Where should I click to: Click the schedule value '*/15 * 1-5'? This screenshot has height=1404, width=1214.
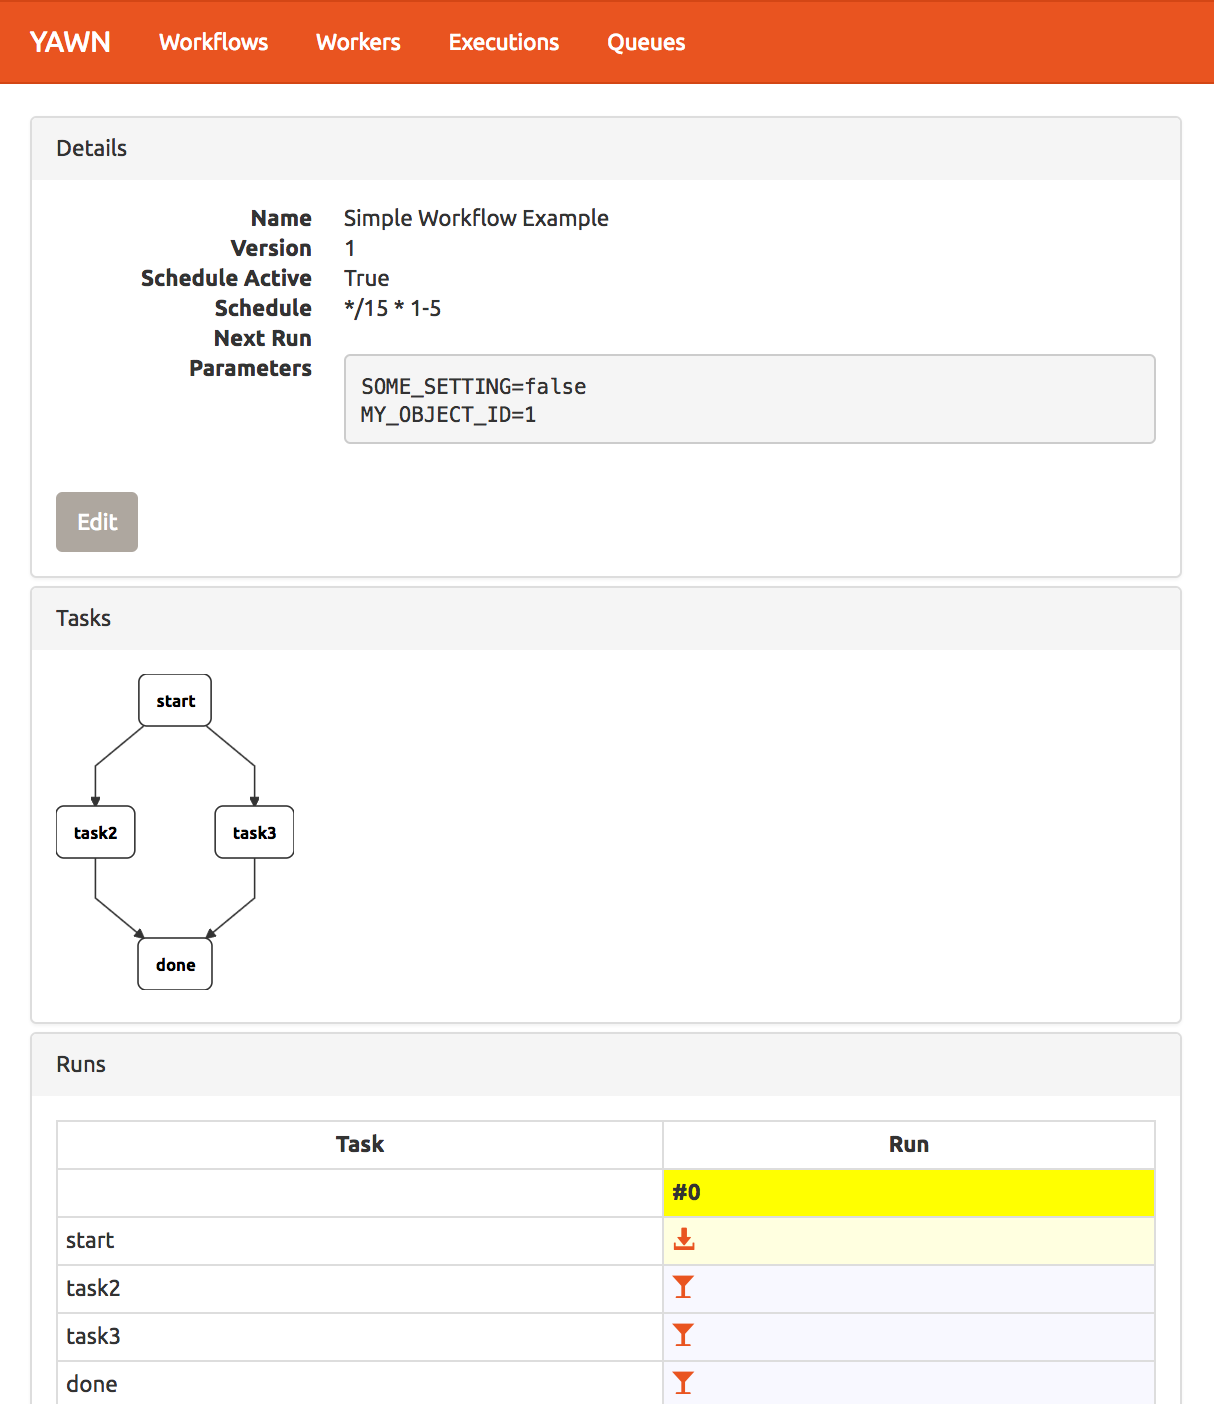(393, 308)
